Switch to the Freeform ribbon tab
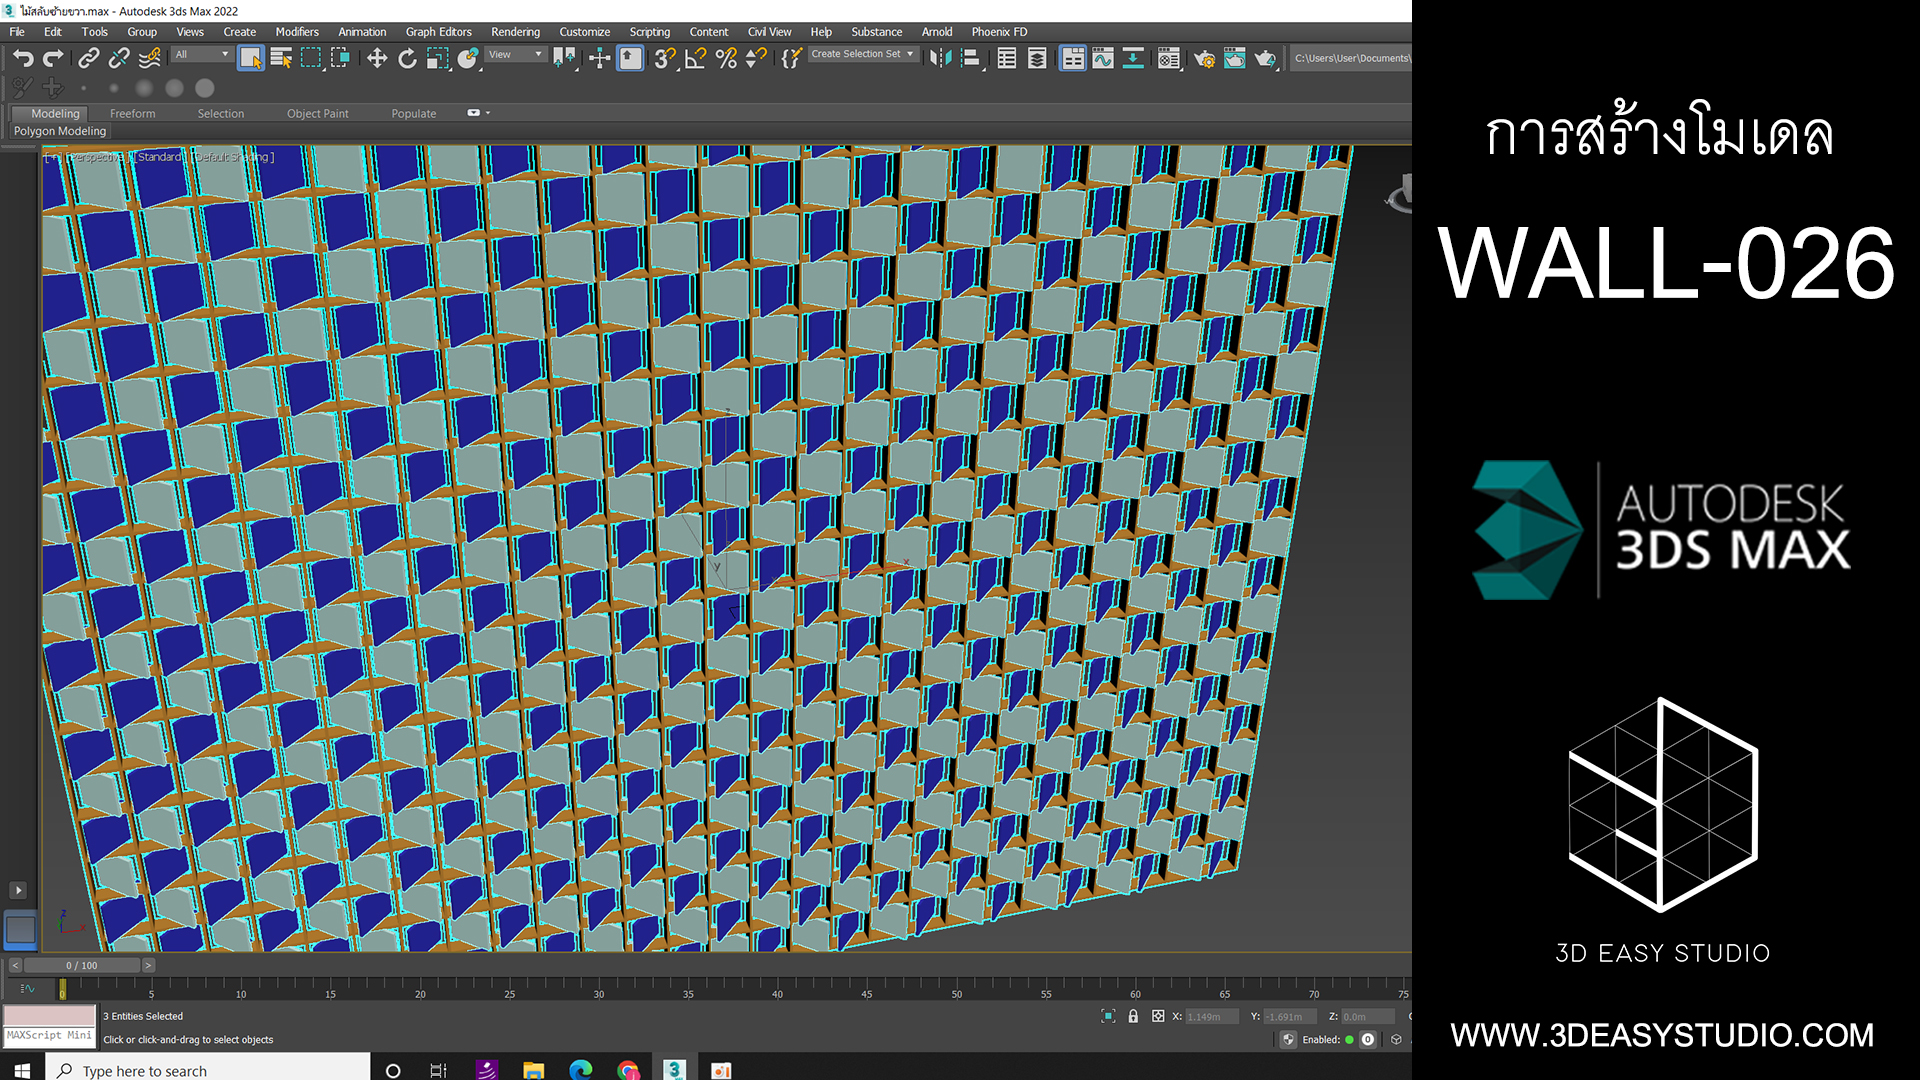The image size is (1920, 1080). [x=132, y=114]
